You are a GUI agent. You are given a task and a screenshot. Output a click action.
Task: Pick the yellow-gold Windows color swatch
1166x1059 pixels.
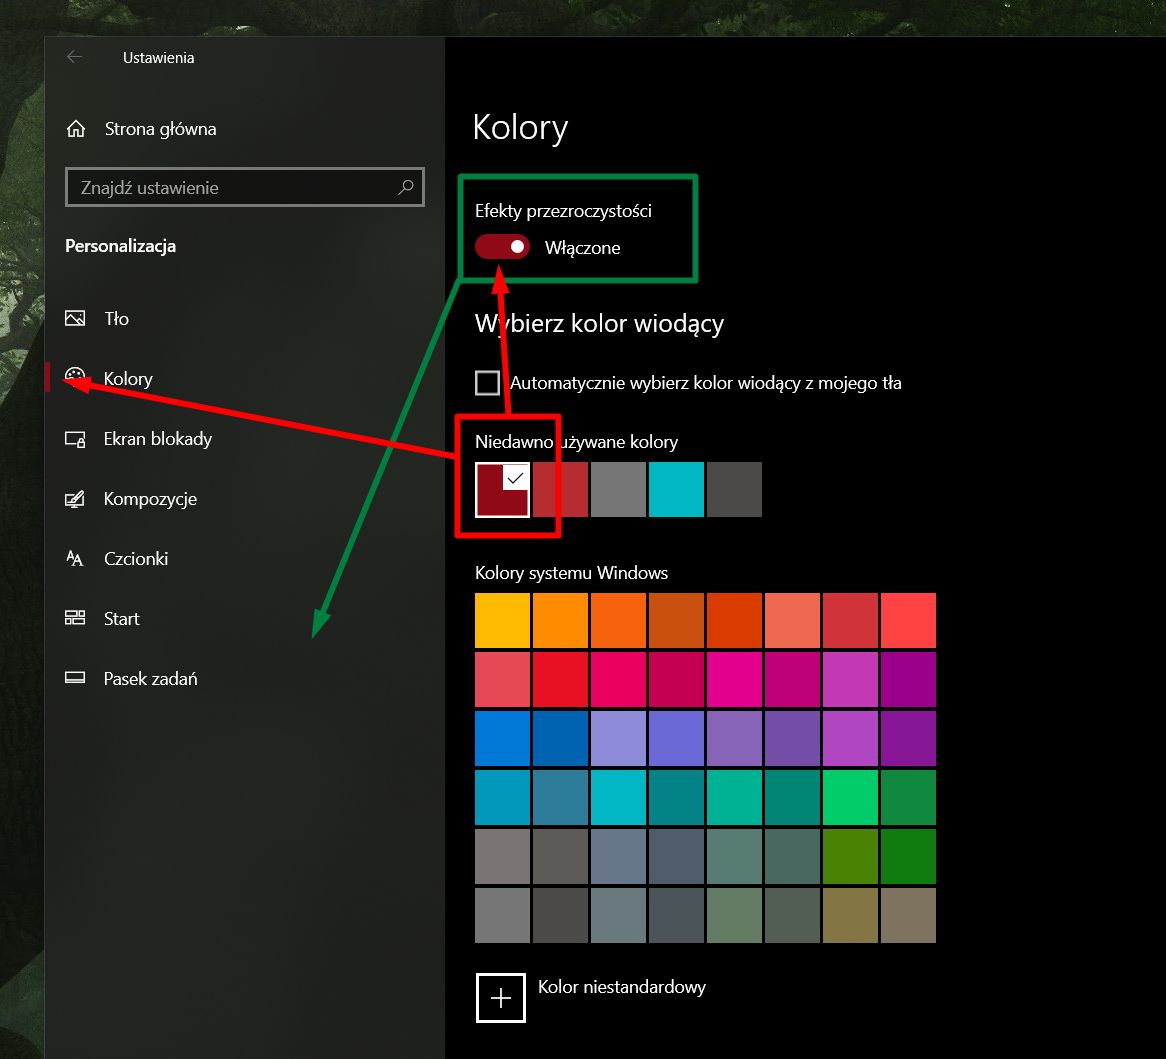[x=502, y=620]
